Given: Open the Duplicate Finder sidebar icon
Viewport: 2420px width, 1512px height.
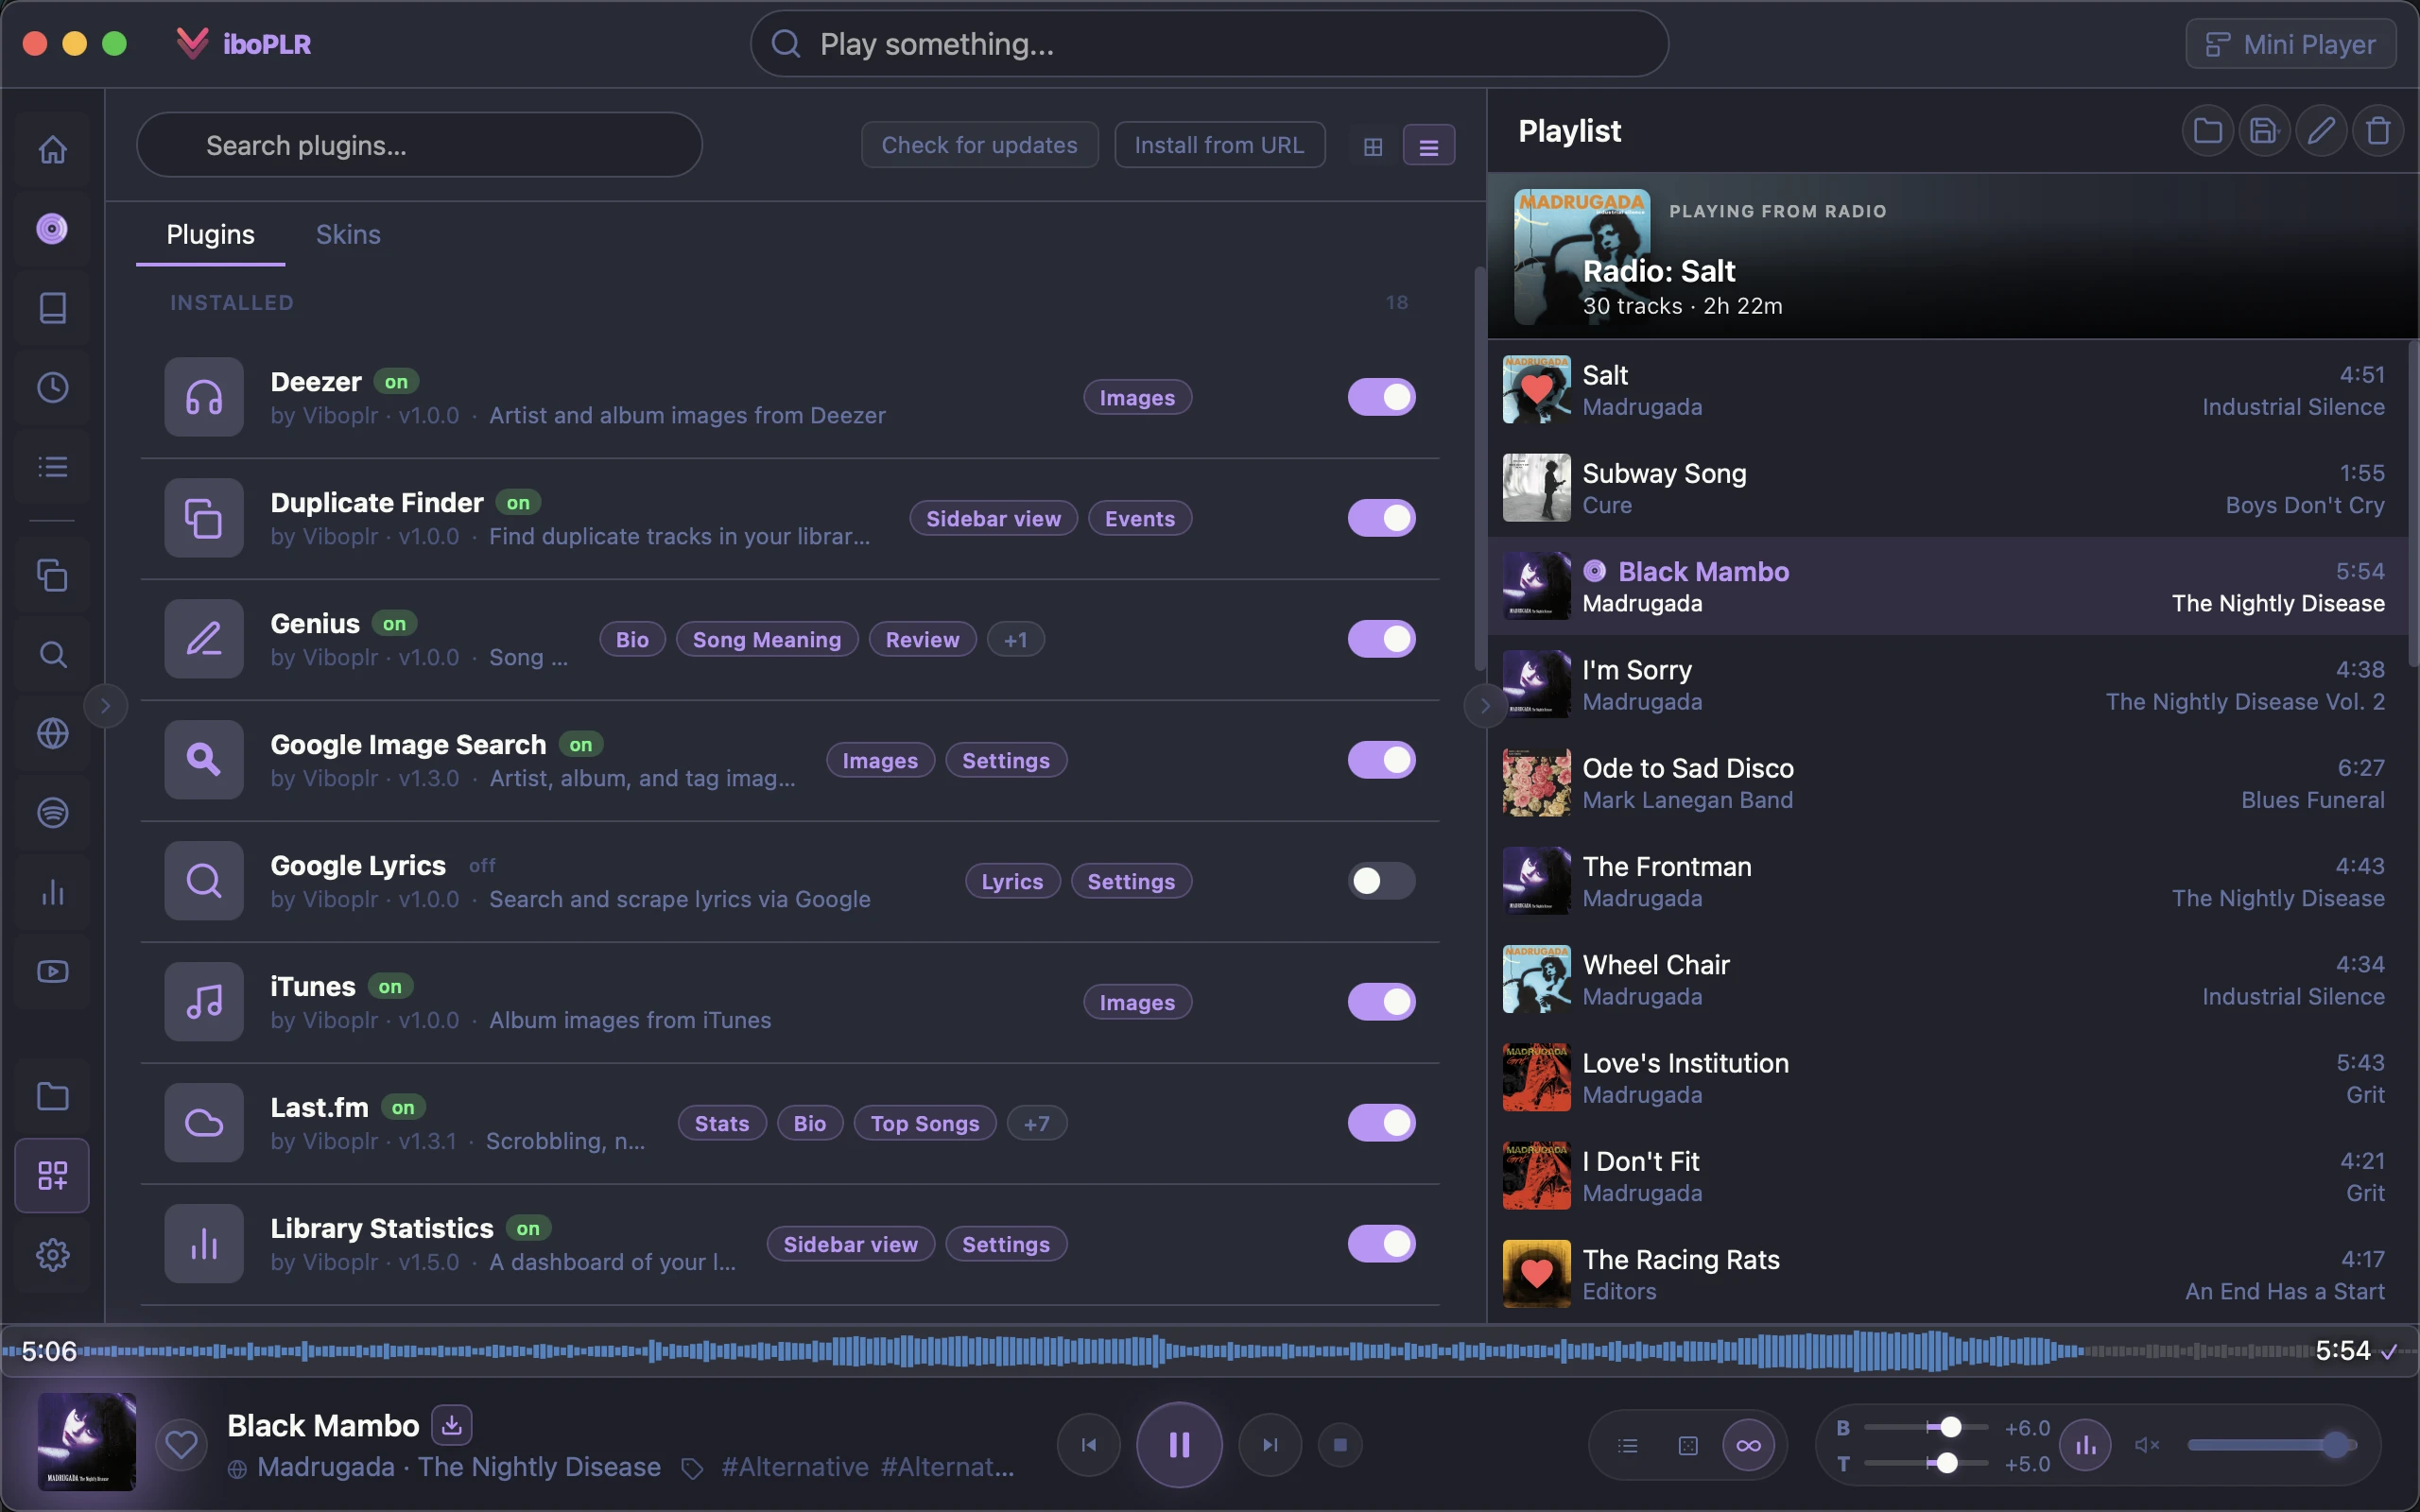Looking at the screenshot, I should tap(52, 575).
